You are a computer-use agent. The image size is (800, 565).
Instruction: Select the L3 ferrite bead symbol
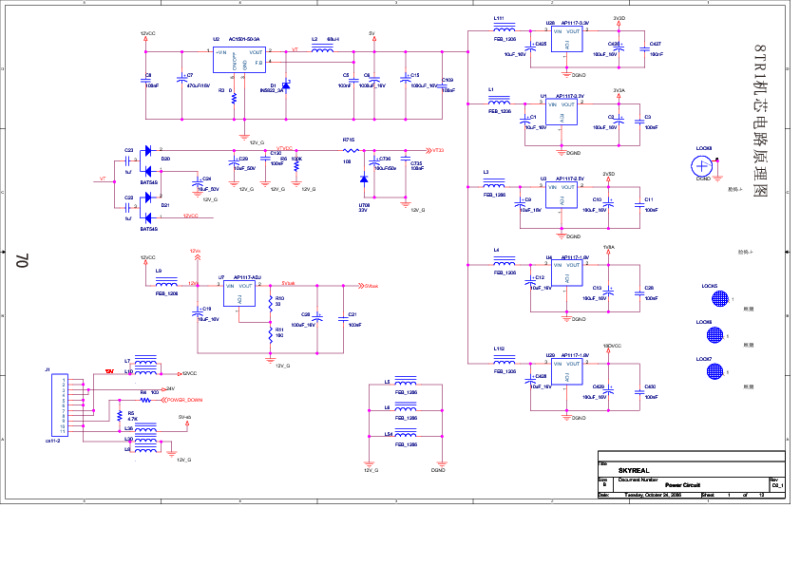494,183
